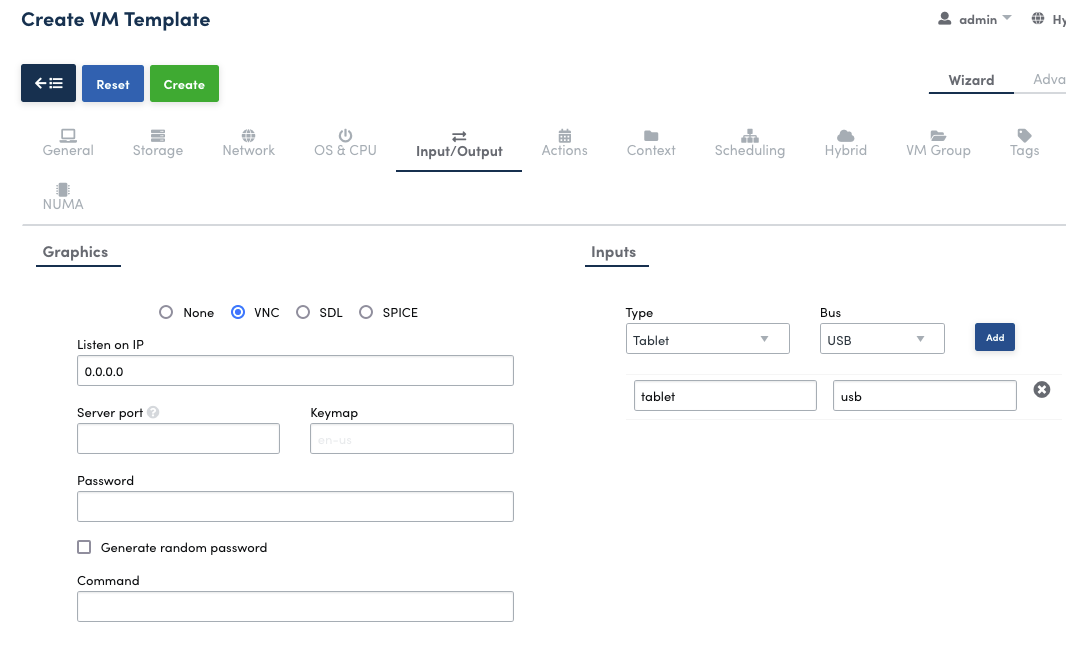1066x659 pixels.
Task: Open the Storage tab with server icon
Action: (x=158, y=143)
